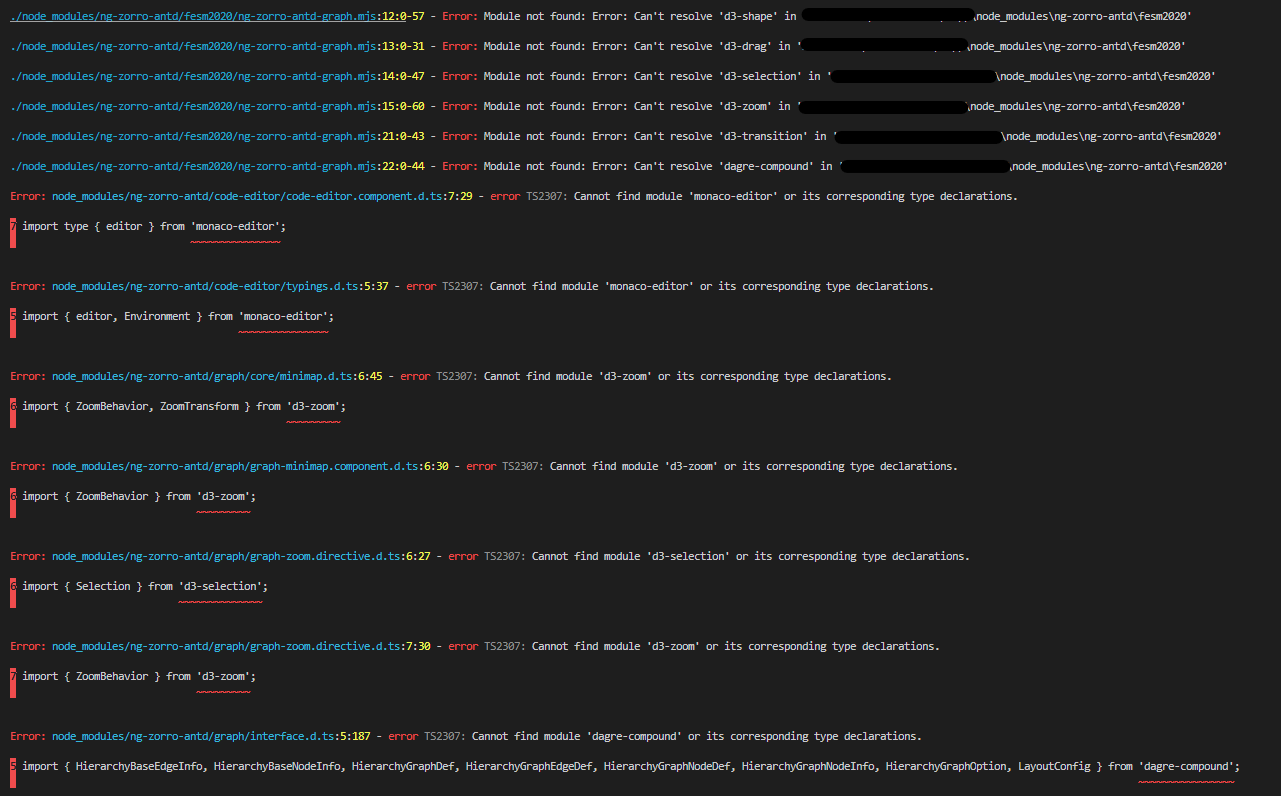Screen dimensions: 1281x796
Task: Select "Cannot find module 'monaco-editor'" on typings.d.ts line
Action: [x=594, y=286]
